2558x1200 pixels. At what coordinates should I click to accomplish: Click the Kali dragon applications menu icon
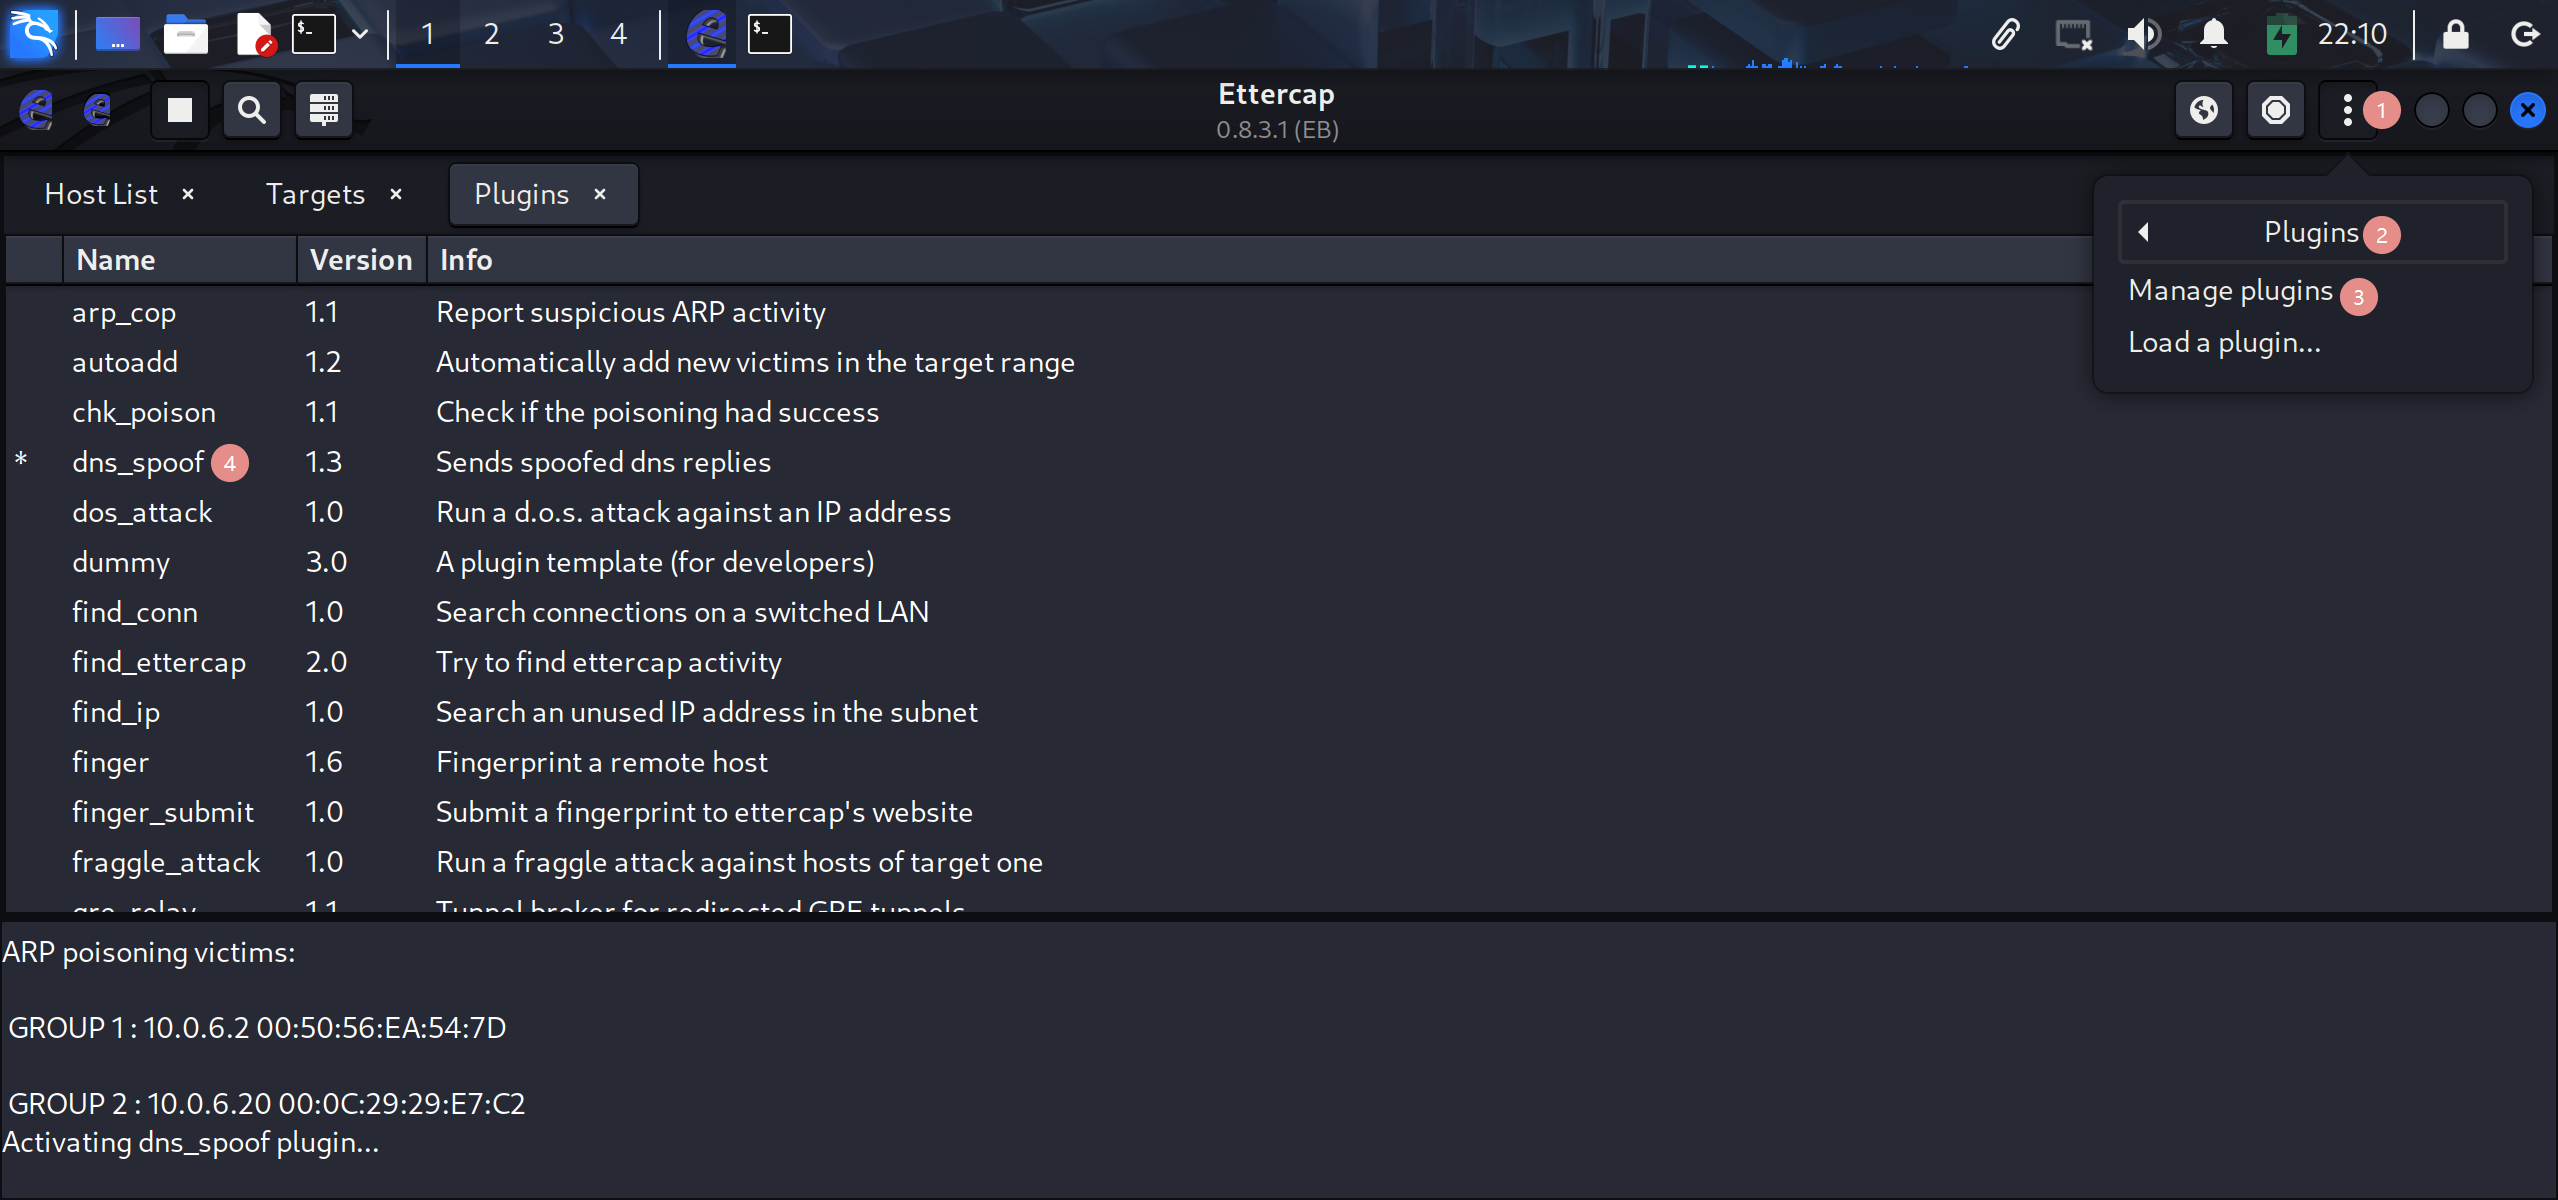[34, 34]
